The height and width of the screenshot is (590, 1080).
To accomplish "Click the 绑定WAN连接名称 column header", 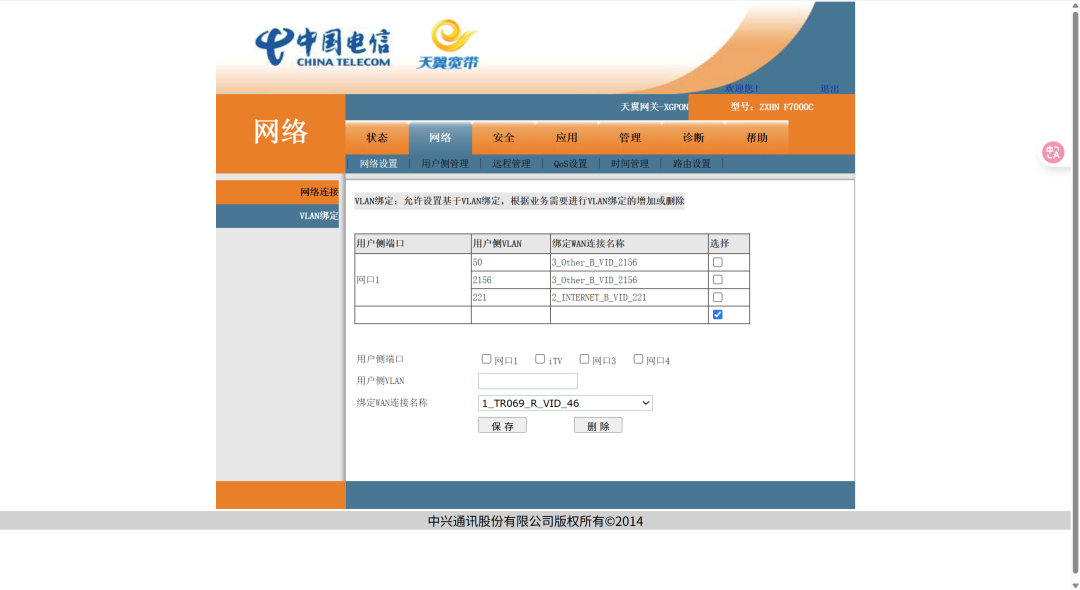I will 629,244.
